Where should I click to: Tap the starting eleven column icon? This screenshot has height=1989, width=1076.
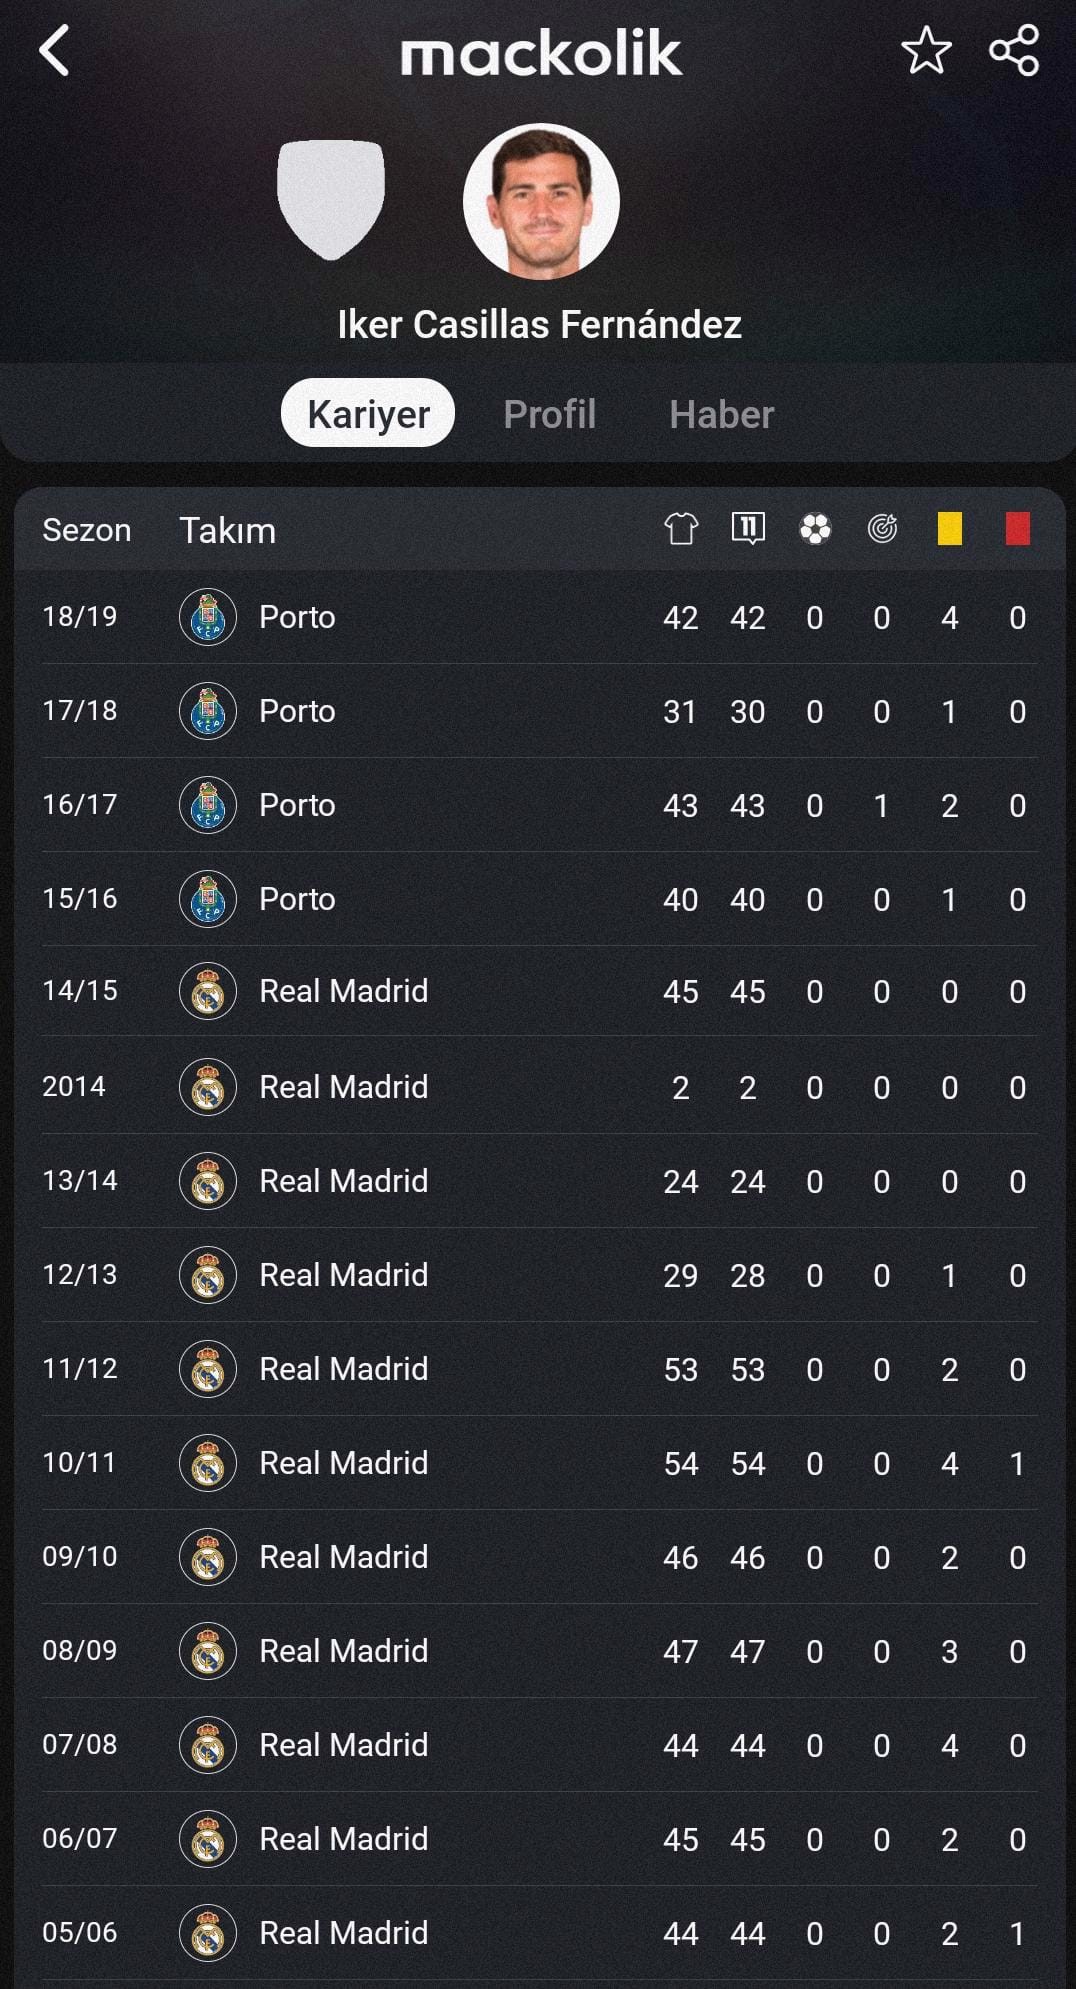(748, 528)
